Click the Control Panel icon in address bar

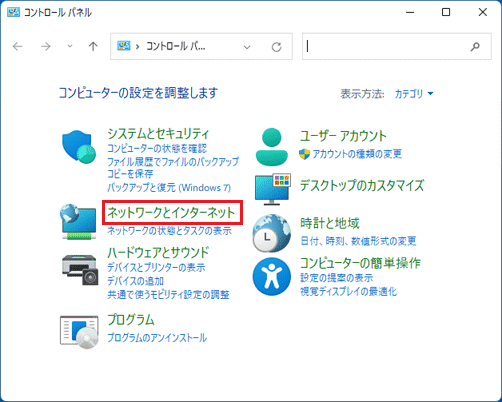pos(124,46)
